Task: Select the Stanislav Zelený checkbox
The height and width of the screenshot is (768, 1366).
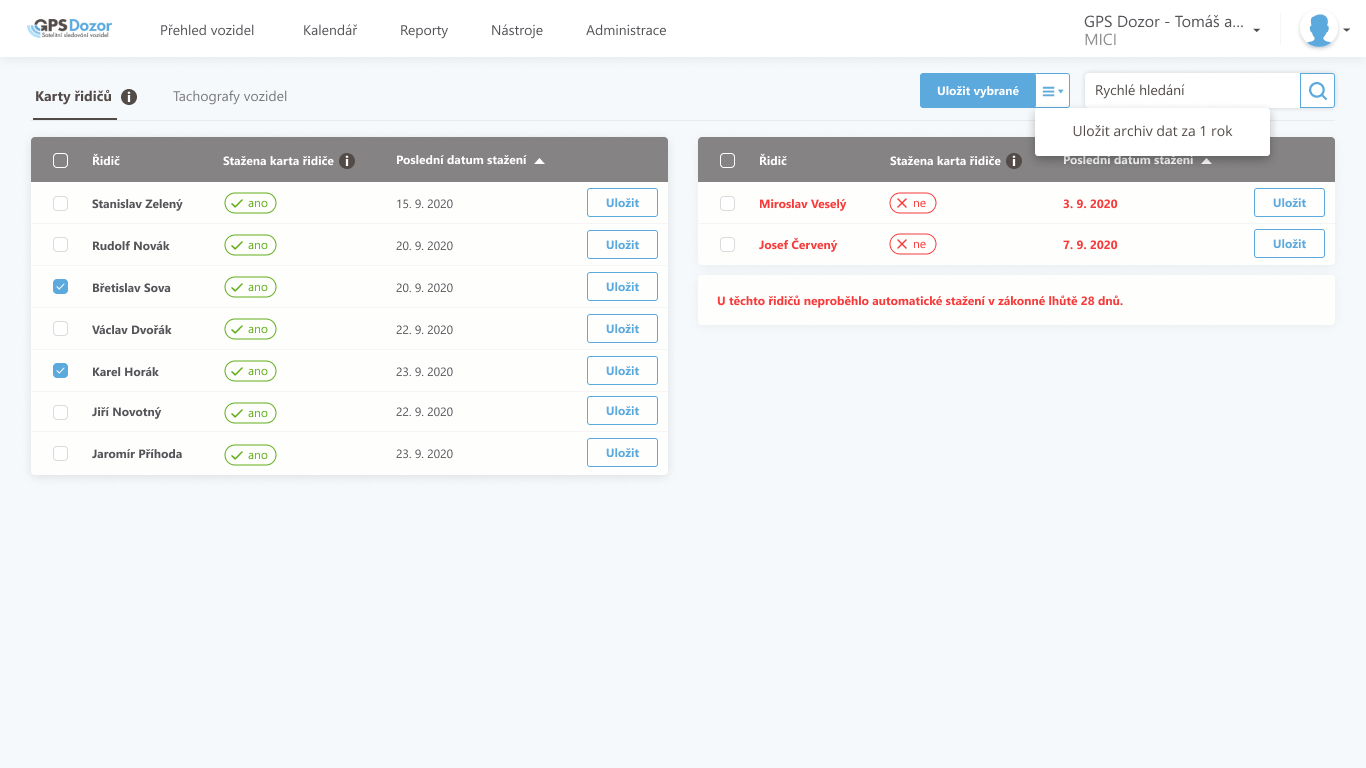Action: (x=60, y=203)
